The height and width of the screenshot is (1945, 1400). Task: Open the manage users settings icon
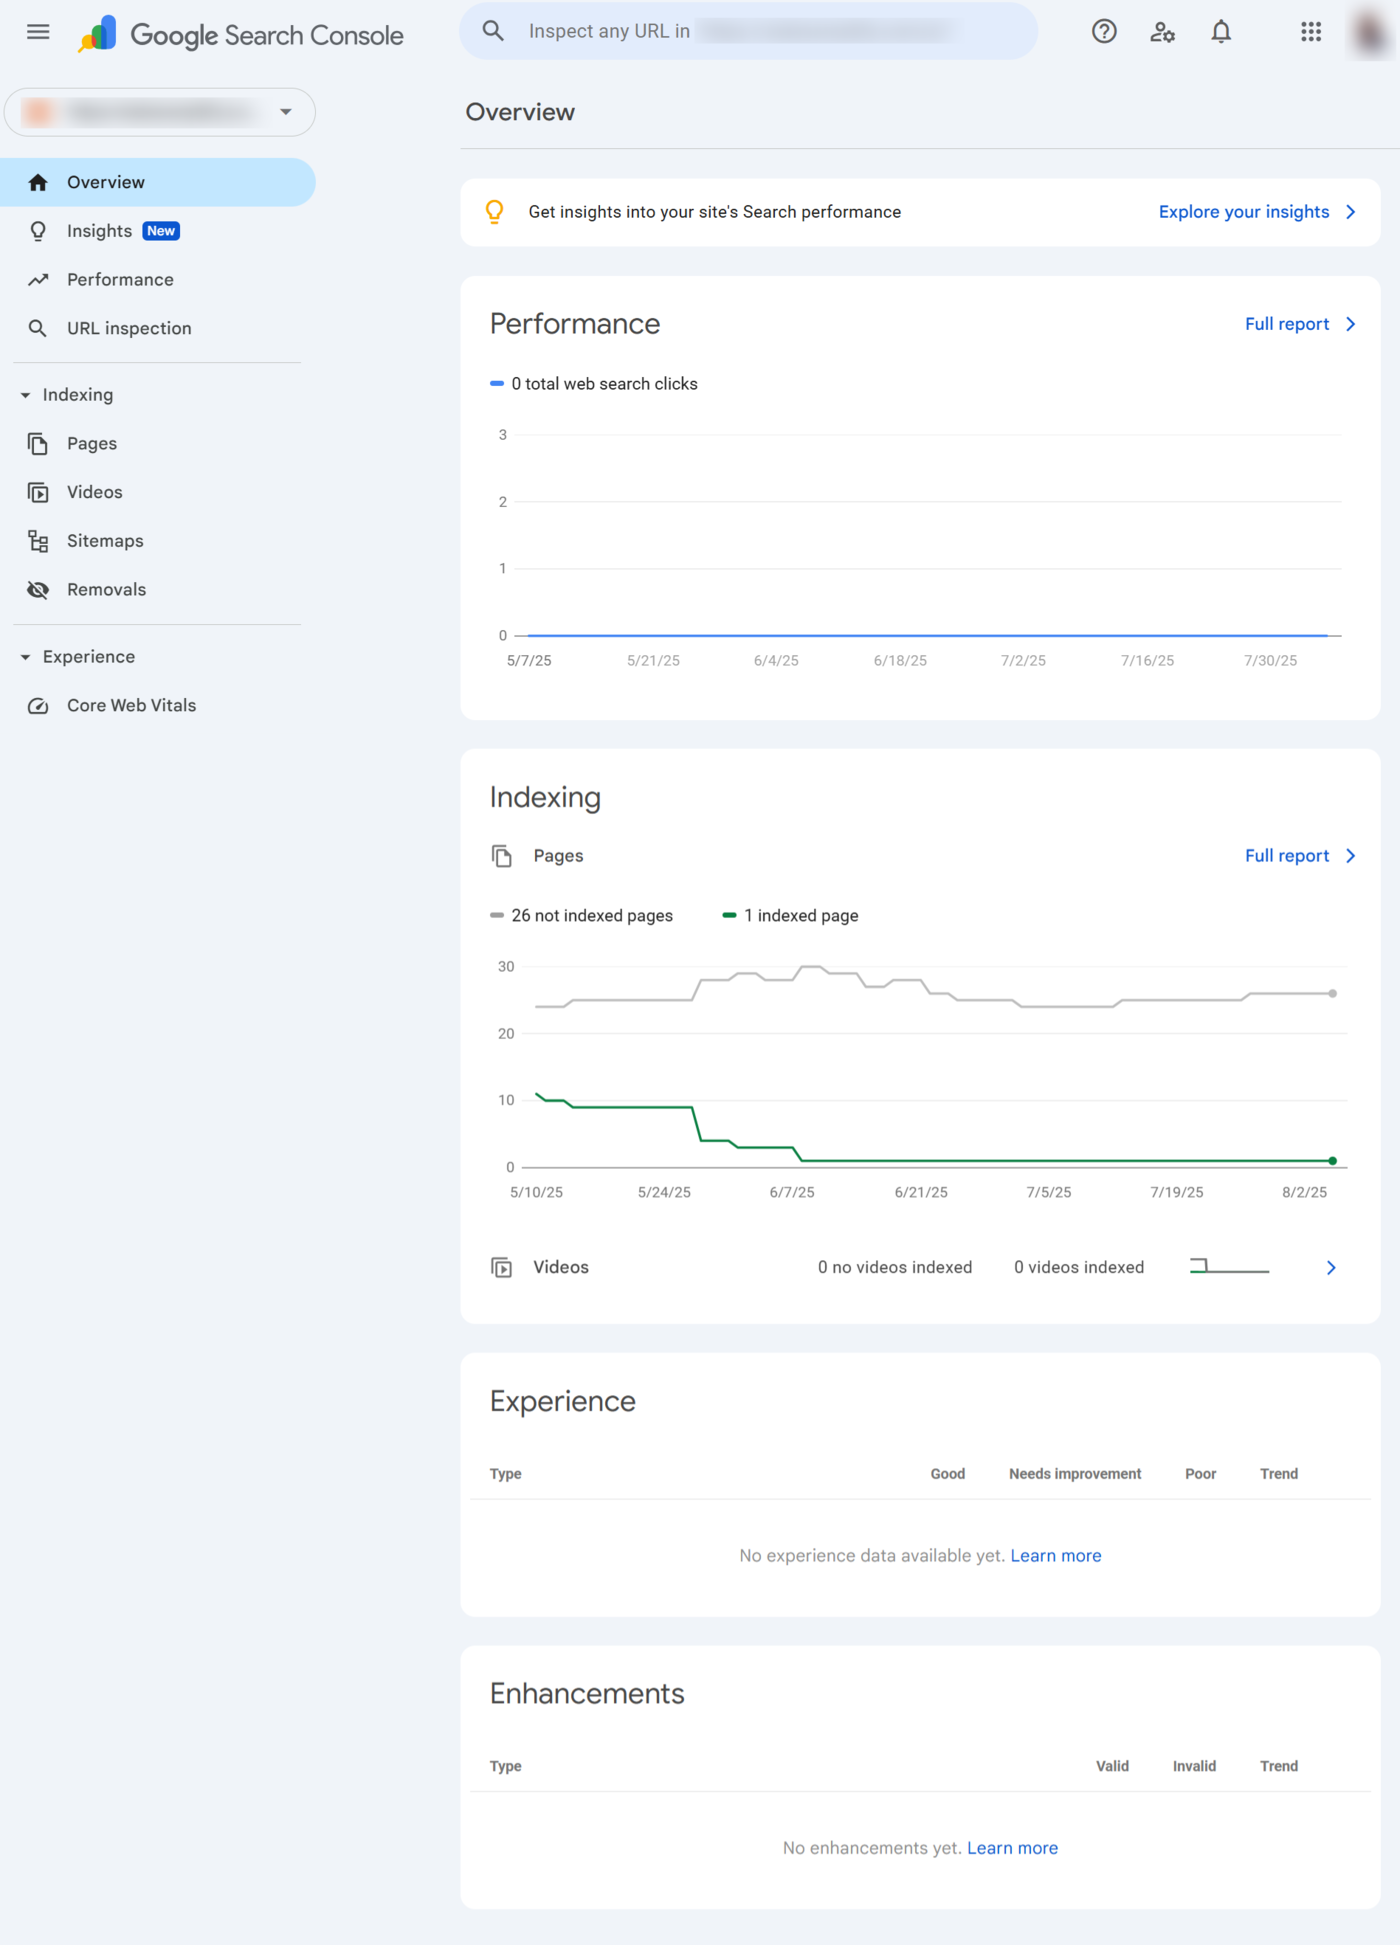click(x=1162, y=32)
